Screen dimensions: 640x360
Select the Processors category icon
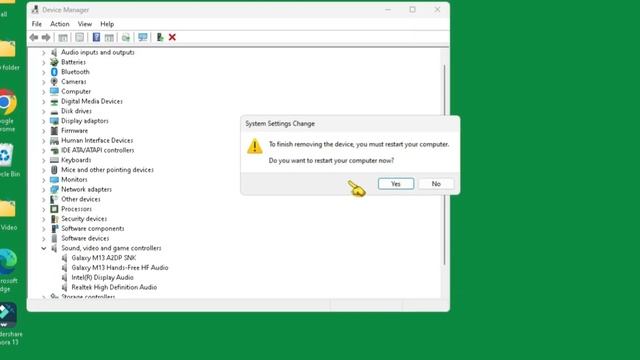coord(54,209)
